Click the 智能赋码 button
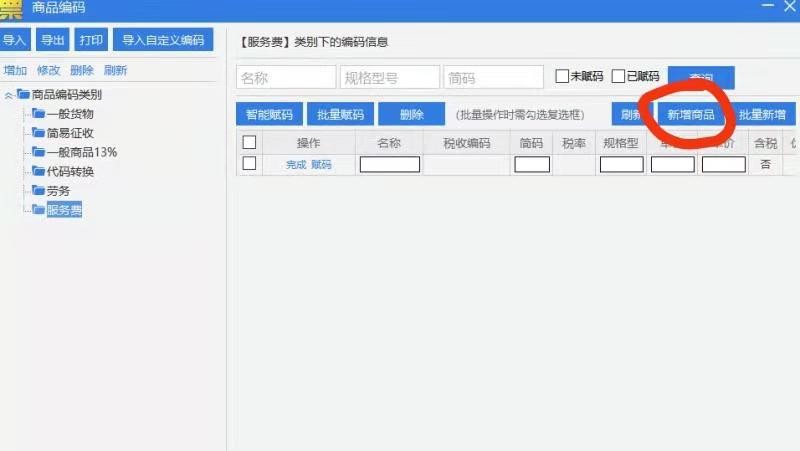 [x=268, y=114]
